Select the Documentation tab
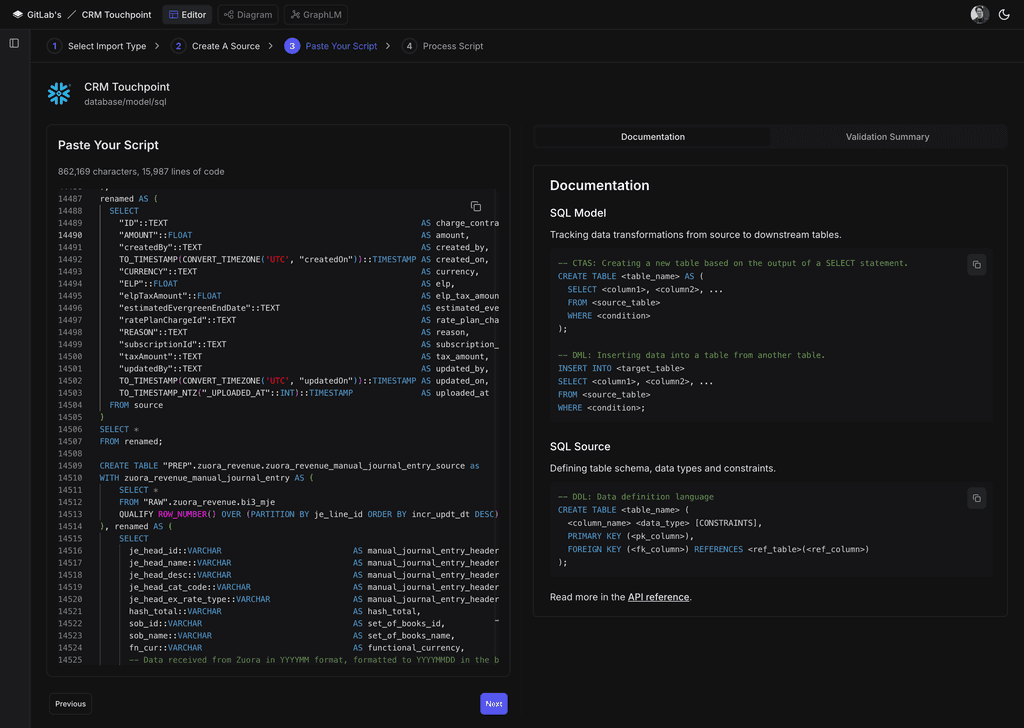 [x=651, y=136]
